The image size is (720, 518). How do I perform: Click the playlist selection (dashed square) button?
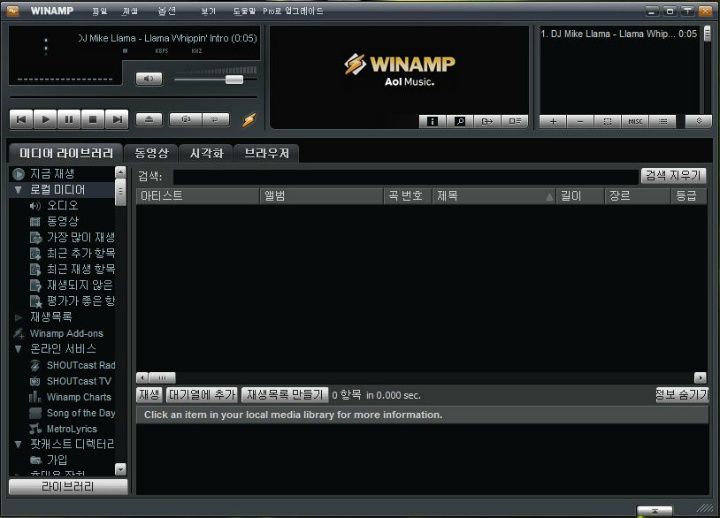click(608, 121)
